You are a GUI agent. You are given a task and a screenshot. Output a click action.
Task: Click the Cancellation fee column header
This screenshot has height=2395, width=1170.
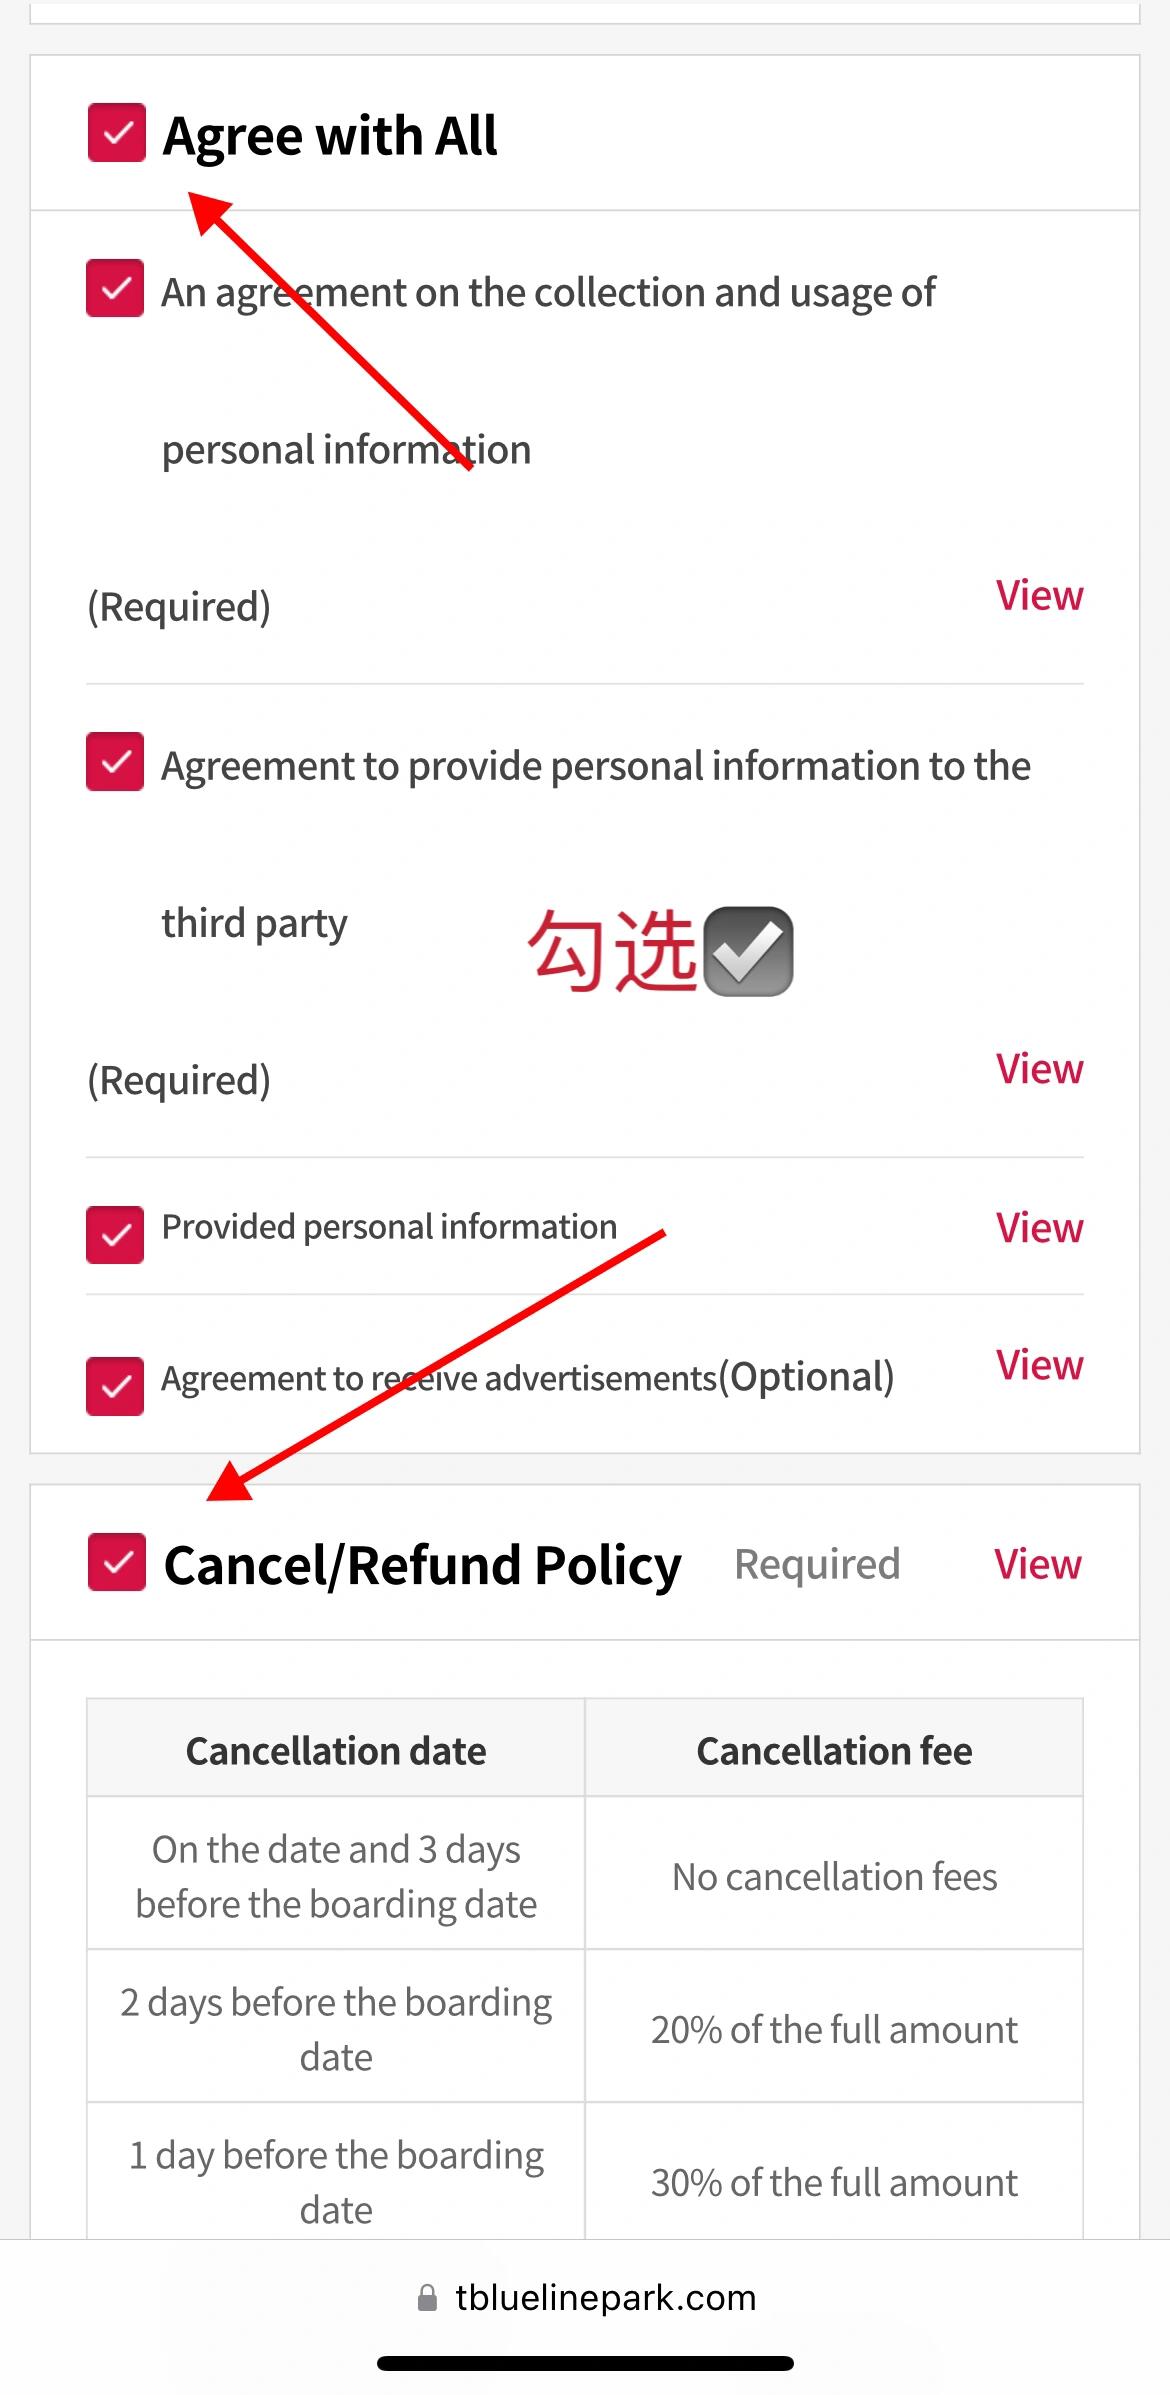point(834,1750)
